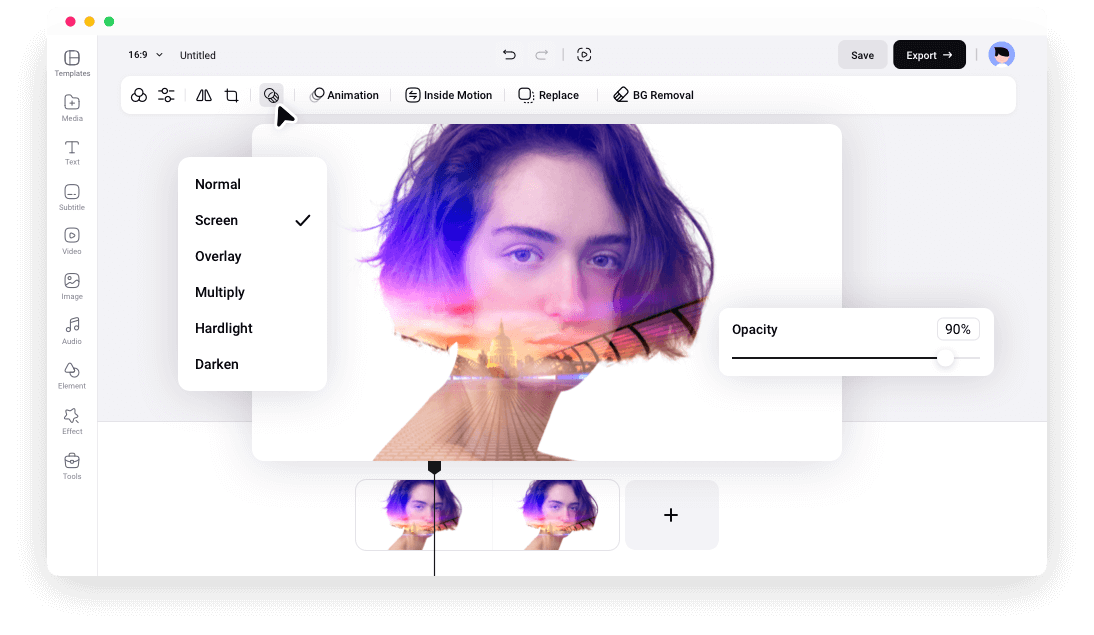Select the crop tool icon
The image size is (1094, 635).
tap(232, 95)
